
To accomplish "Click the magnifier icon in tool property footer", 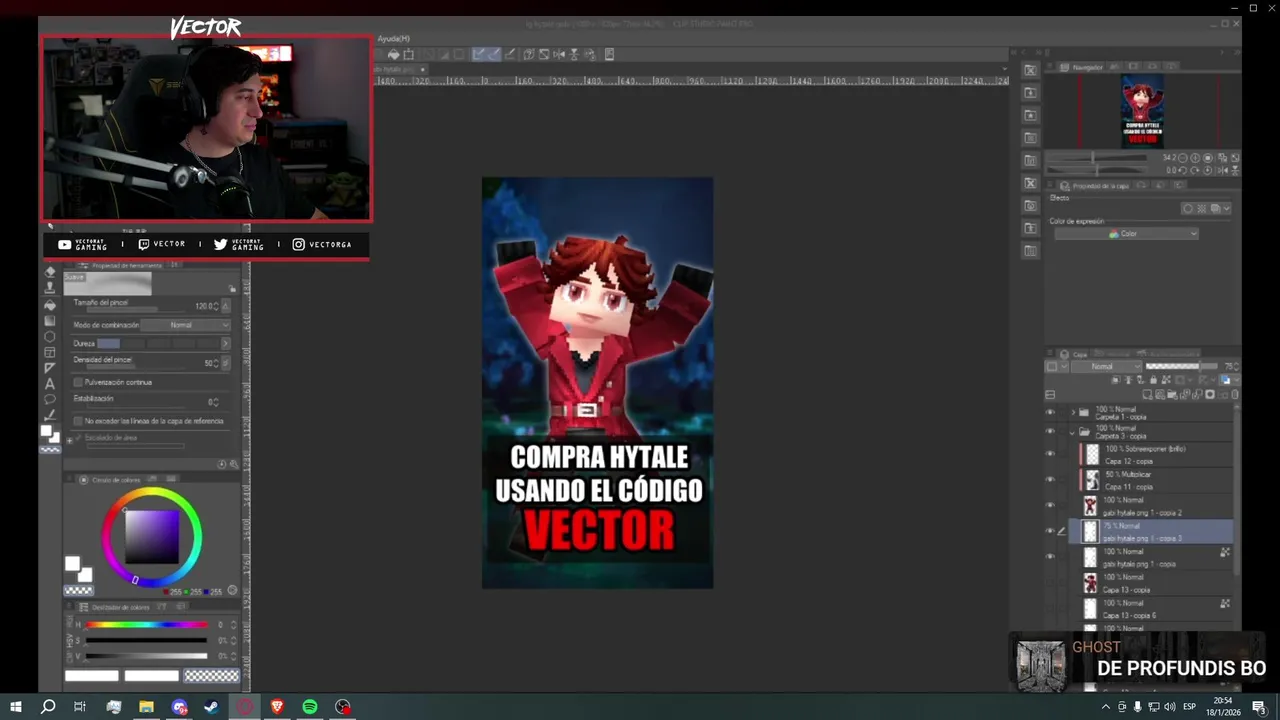I will coord(234,464).
